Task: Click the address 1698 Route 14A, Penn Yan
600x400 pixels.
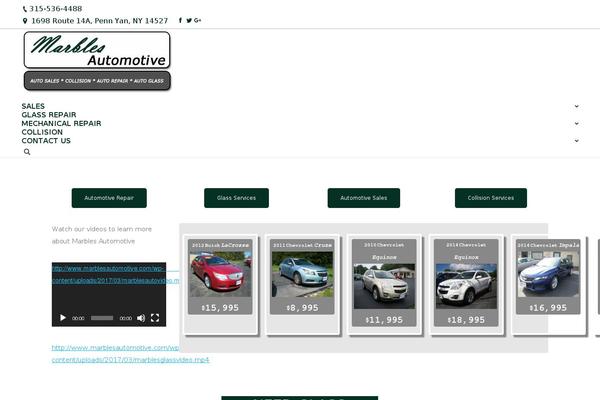Action: click(99, 21)
